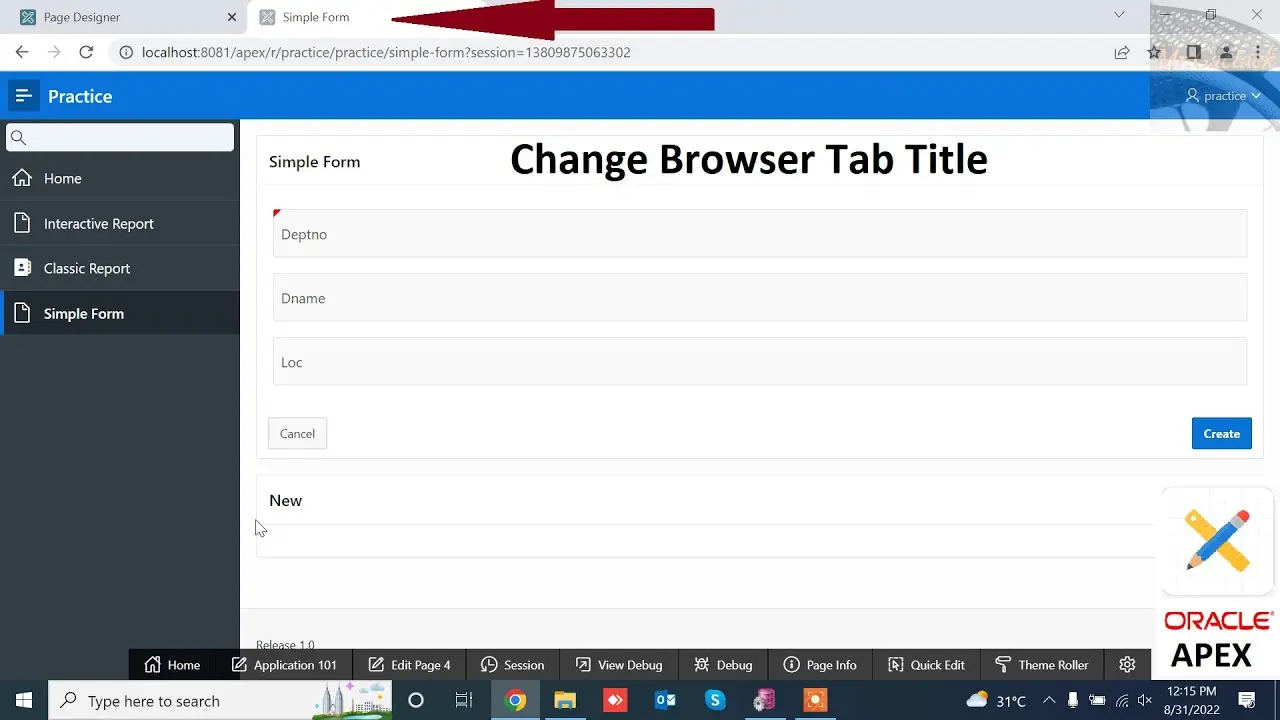This screenshot has height=720, width=1280.
Task: Focus the Deptno input field
Action: click(760, 234)
